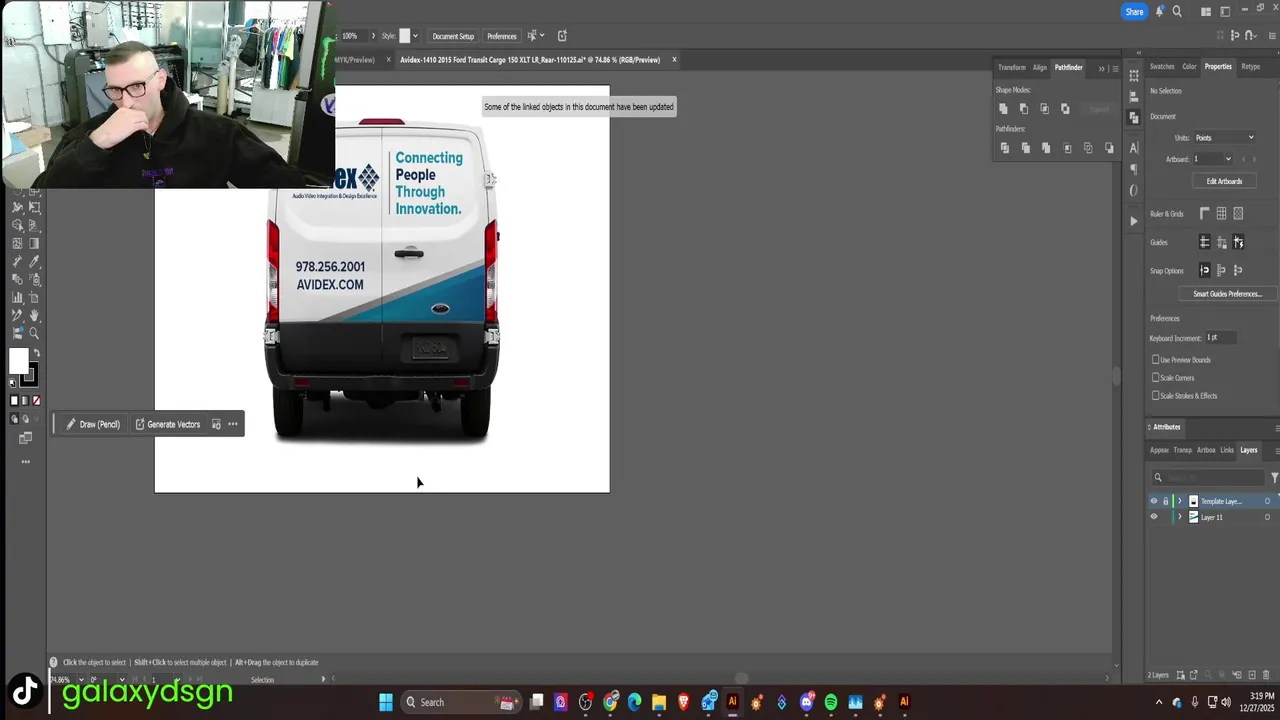
Task: Click the Trim pathfinder icon
Action: 1026,148
